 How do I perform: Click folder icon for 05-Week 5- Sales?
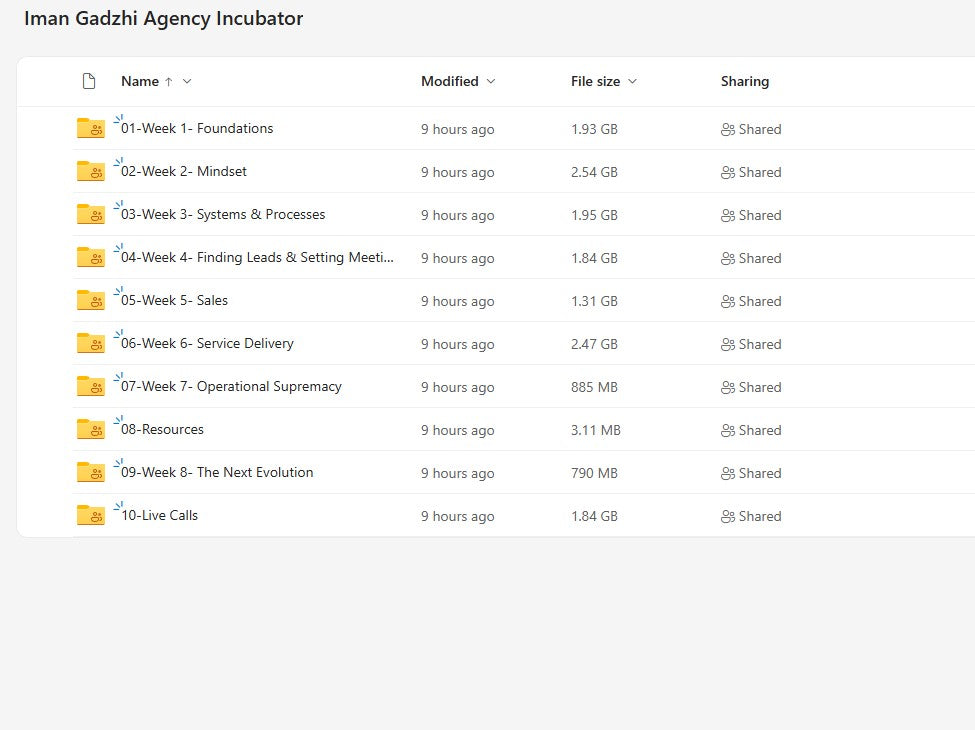(90, 300)
